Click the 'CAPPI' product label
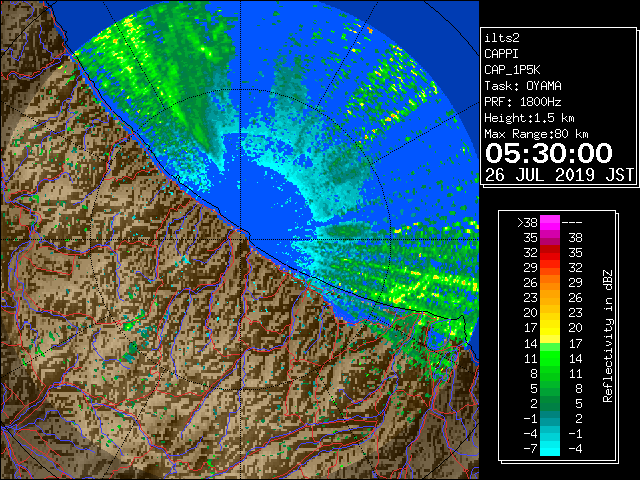640x480 pixels. pos(501,54)
